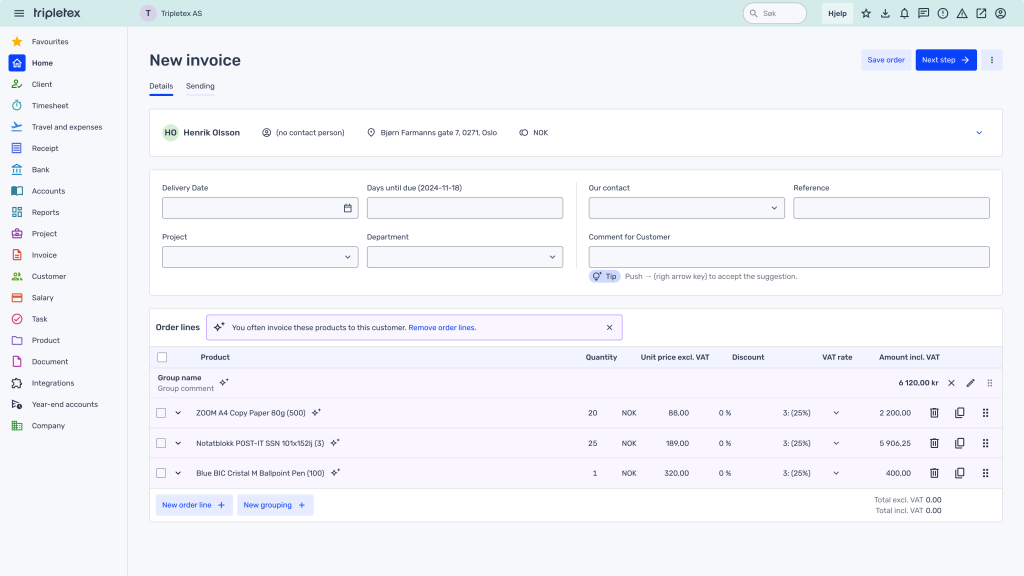Open the favourites star icon in top bar
Screen dimensions: 1024x576
coord(866,14)
